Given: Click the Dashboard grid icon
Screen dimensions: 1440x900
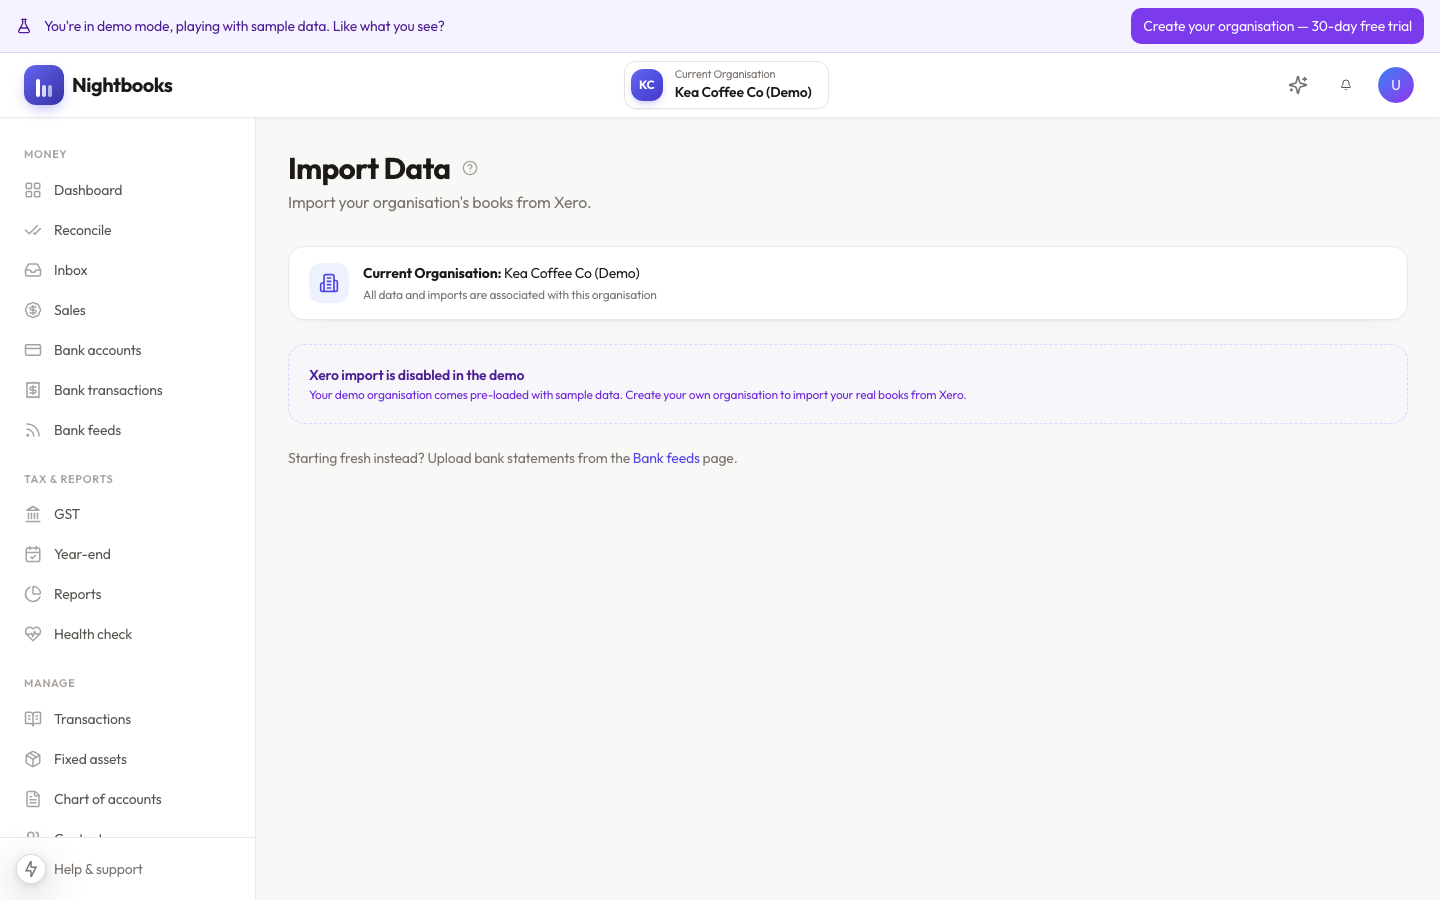Looking at the screenshot, I should (x=33, y=190).
